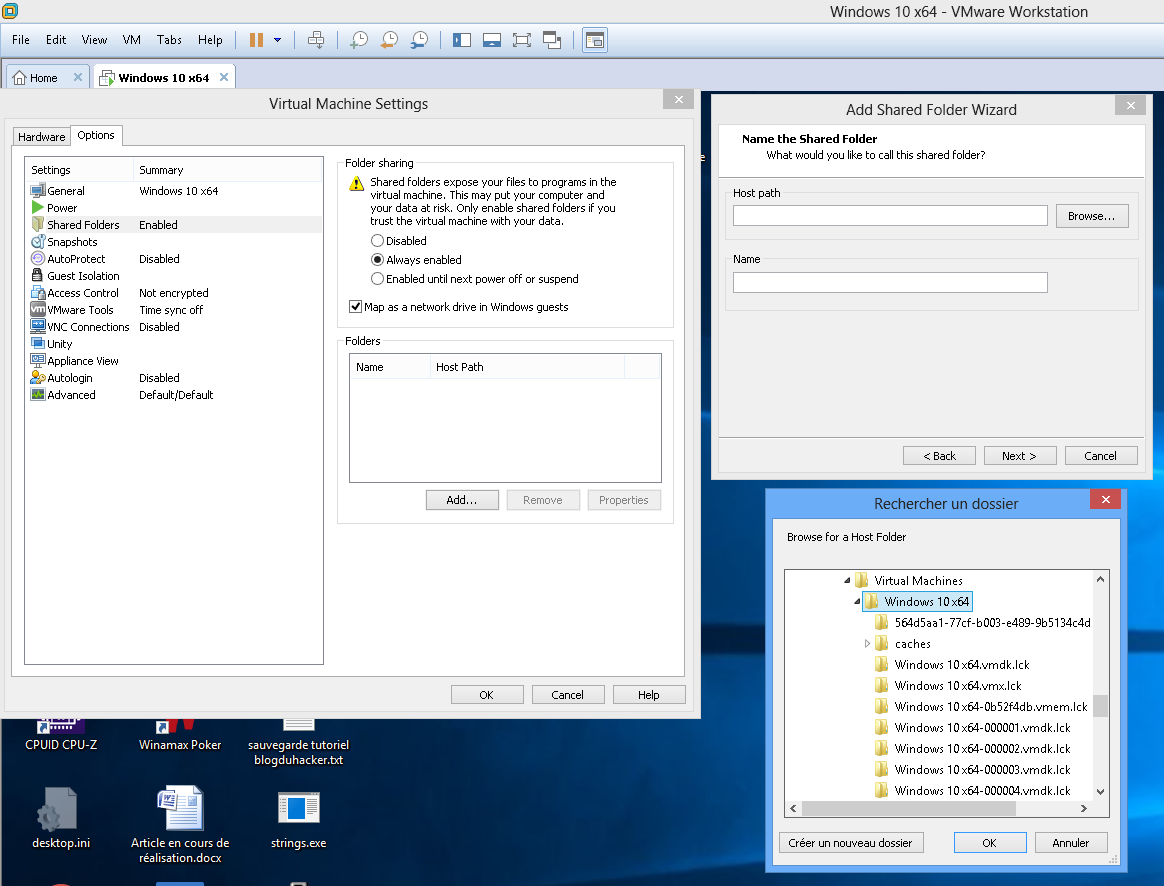Screen dimensions: 1164x886
Task: Click the VMware Workstation title bar logo
Action: pos(10,11)
